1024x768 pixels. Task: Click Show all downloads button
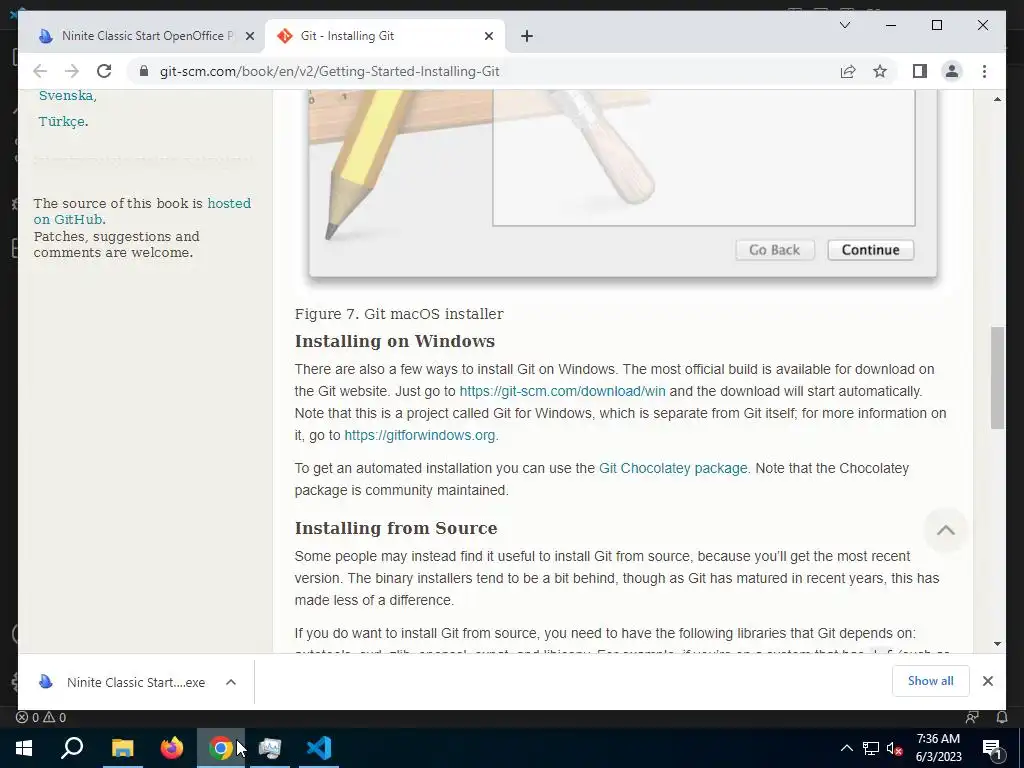931,681
